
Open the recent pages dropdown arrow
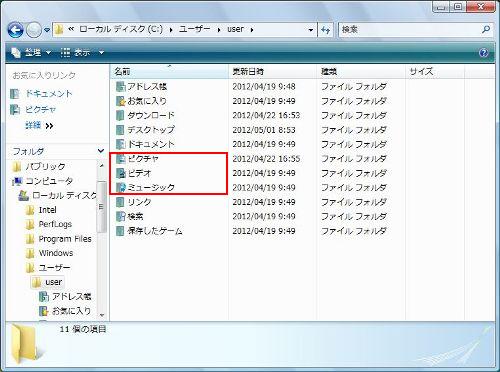47,30
